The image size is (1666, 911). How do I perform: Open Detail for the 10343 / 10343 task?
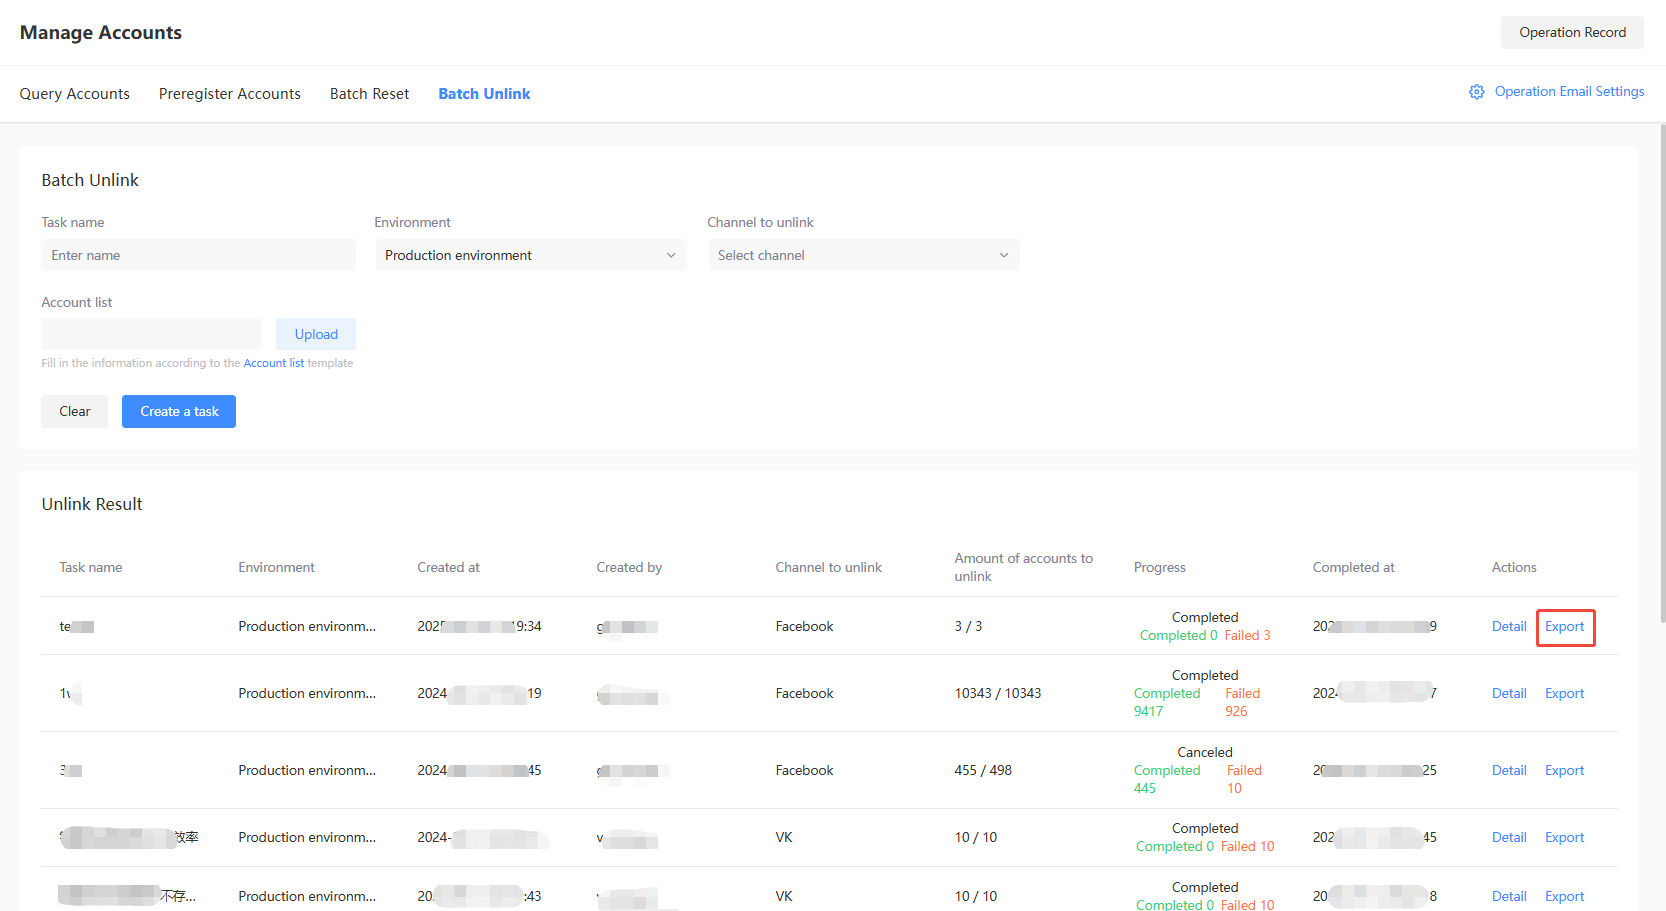coord(1509,693)
